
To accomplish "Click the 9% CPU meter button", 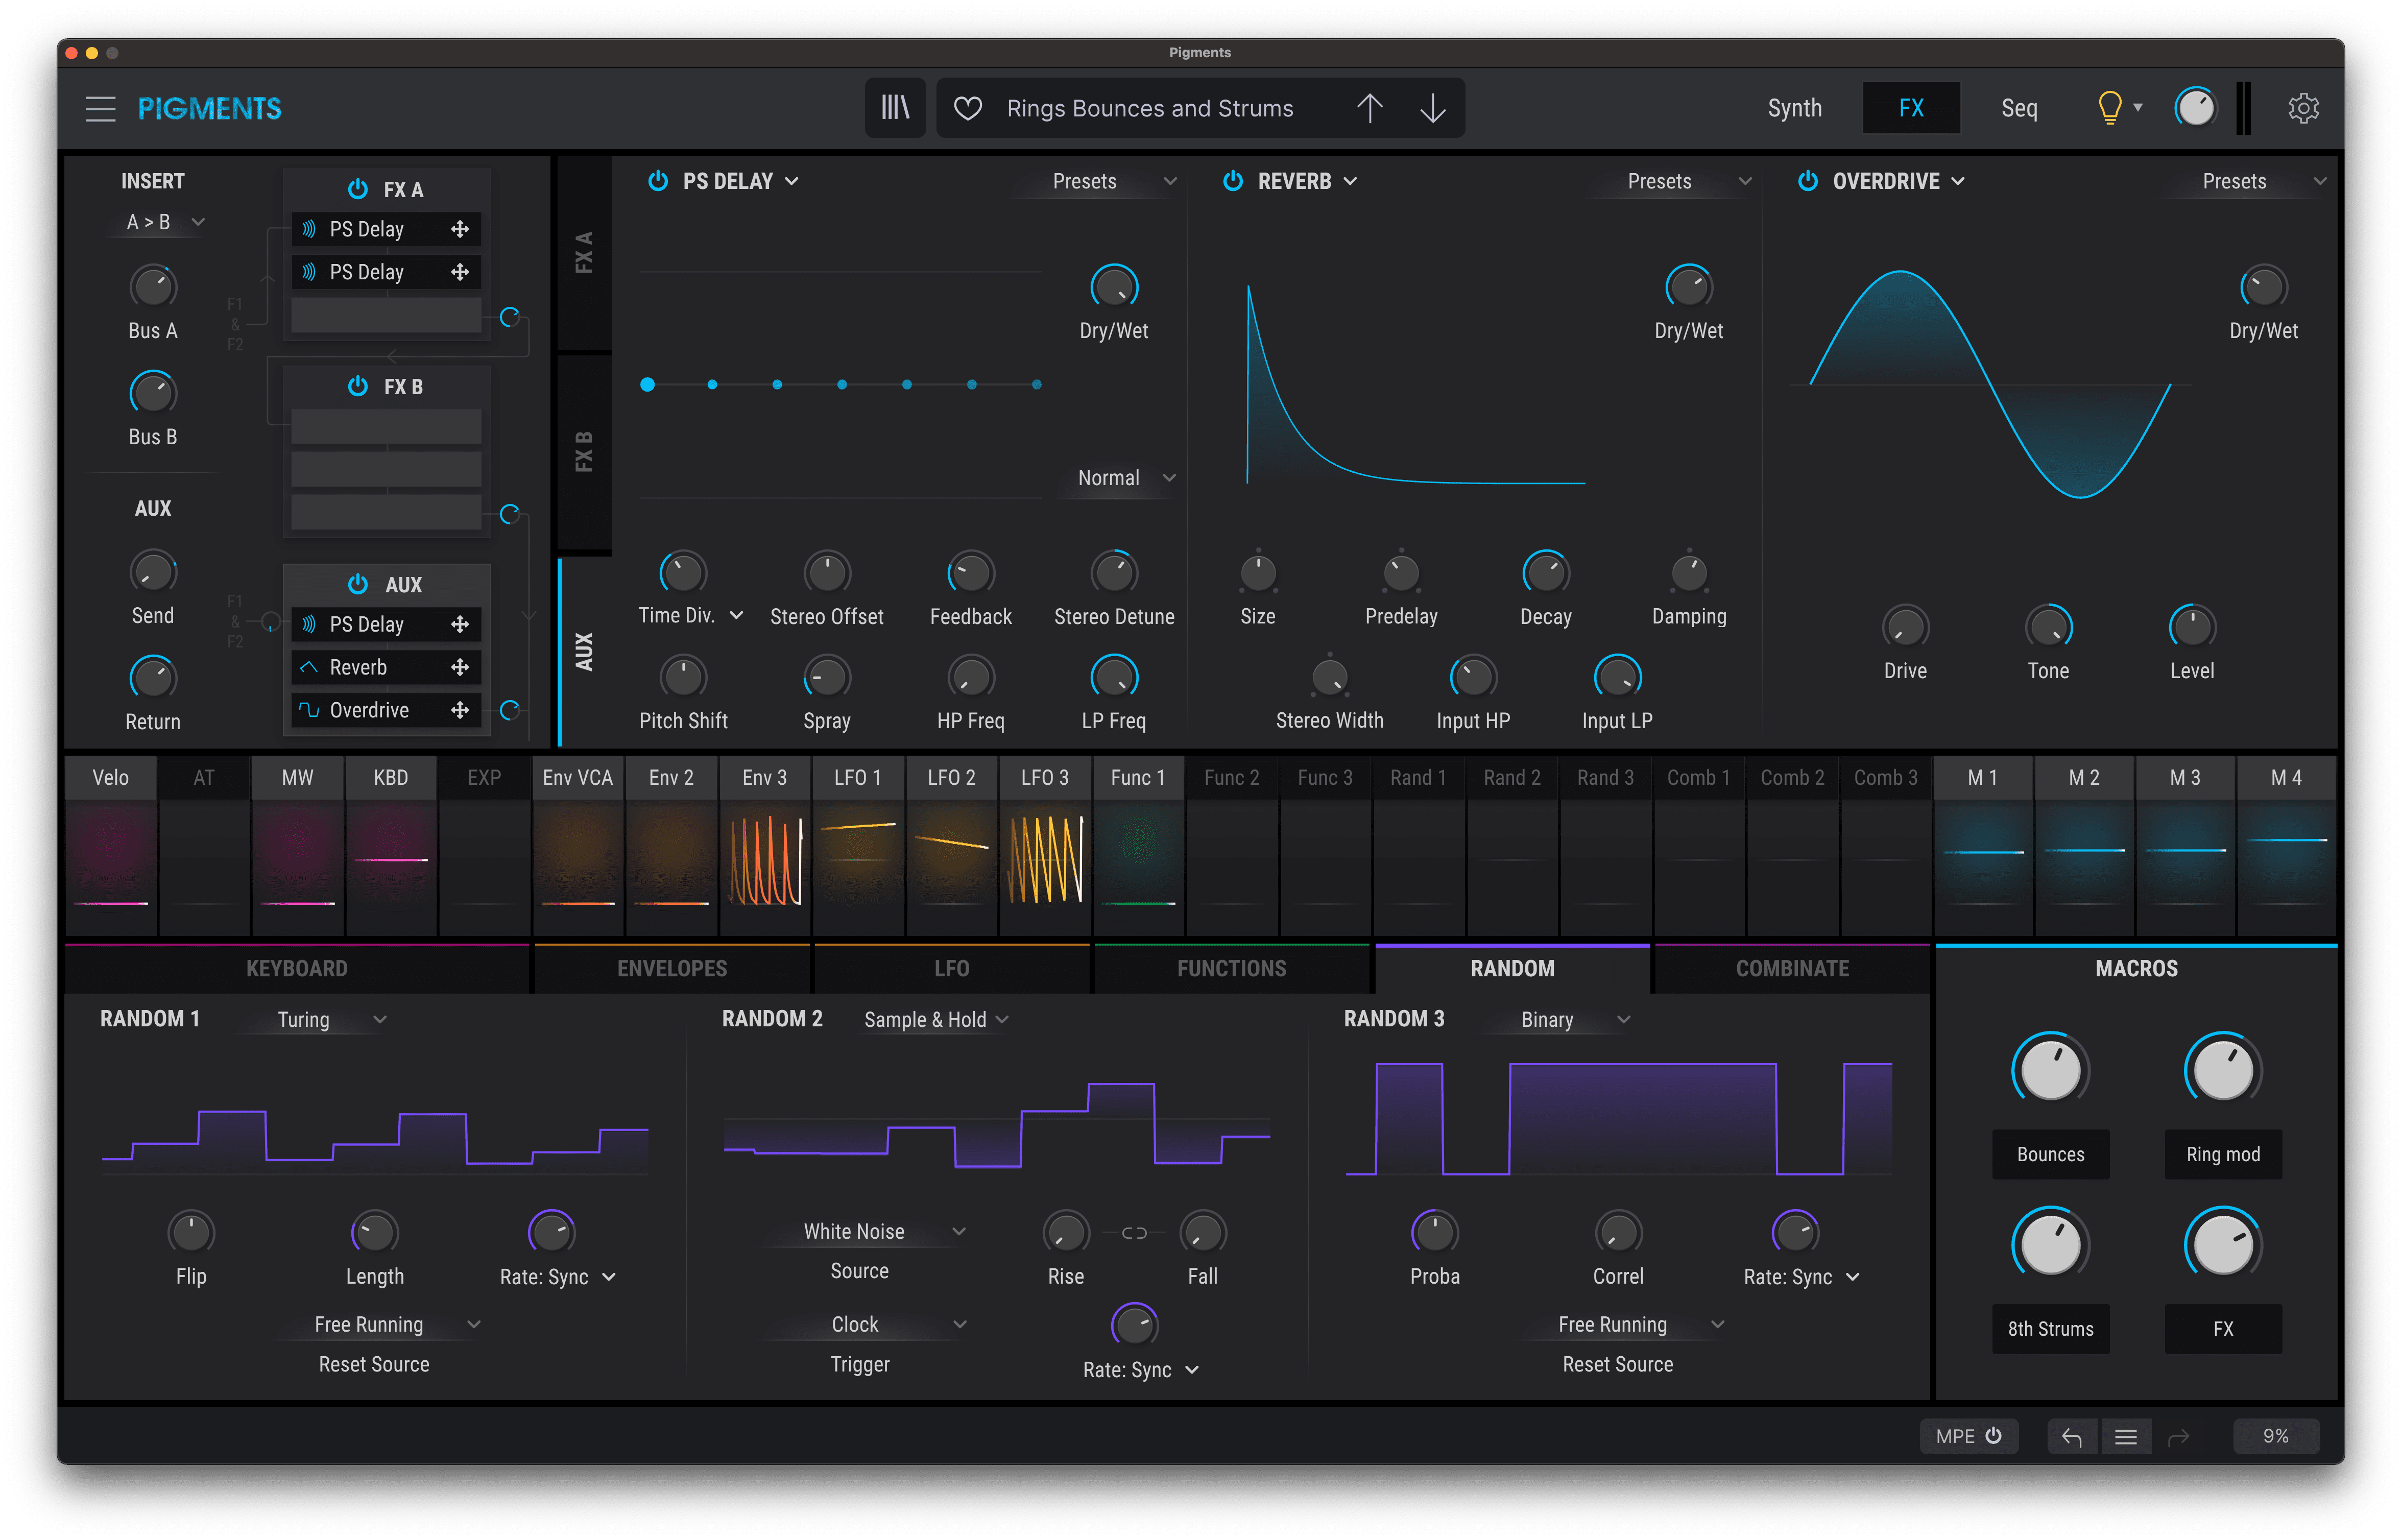I will click(2275, 1435).
